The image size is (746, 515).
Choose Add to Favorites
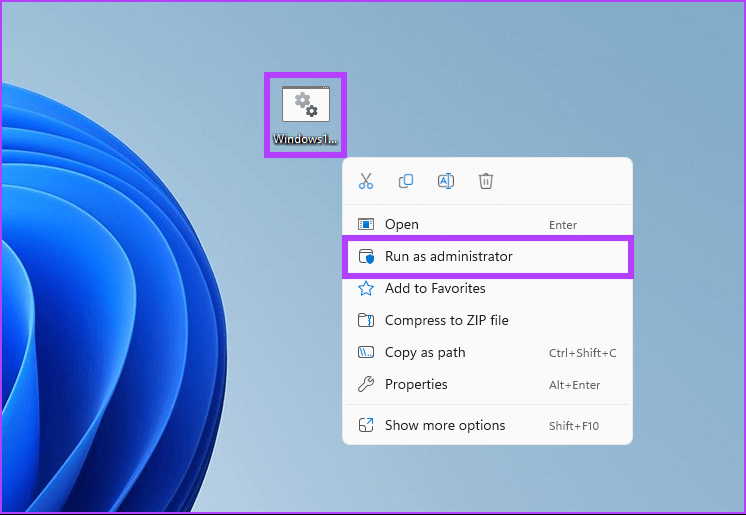(x=435, y=289)
